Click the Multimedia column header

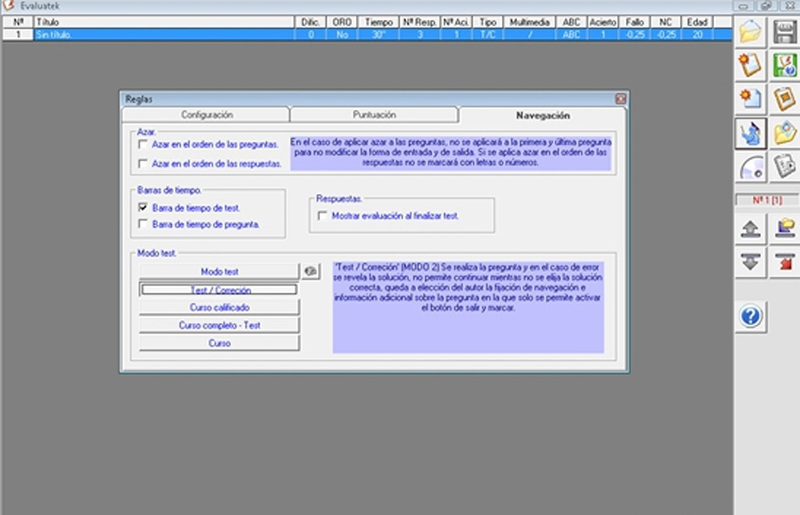(x=530, y=22)
